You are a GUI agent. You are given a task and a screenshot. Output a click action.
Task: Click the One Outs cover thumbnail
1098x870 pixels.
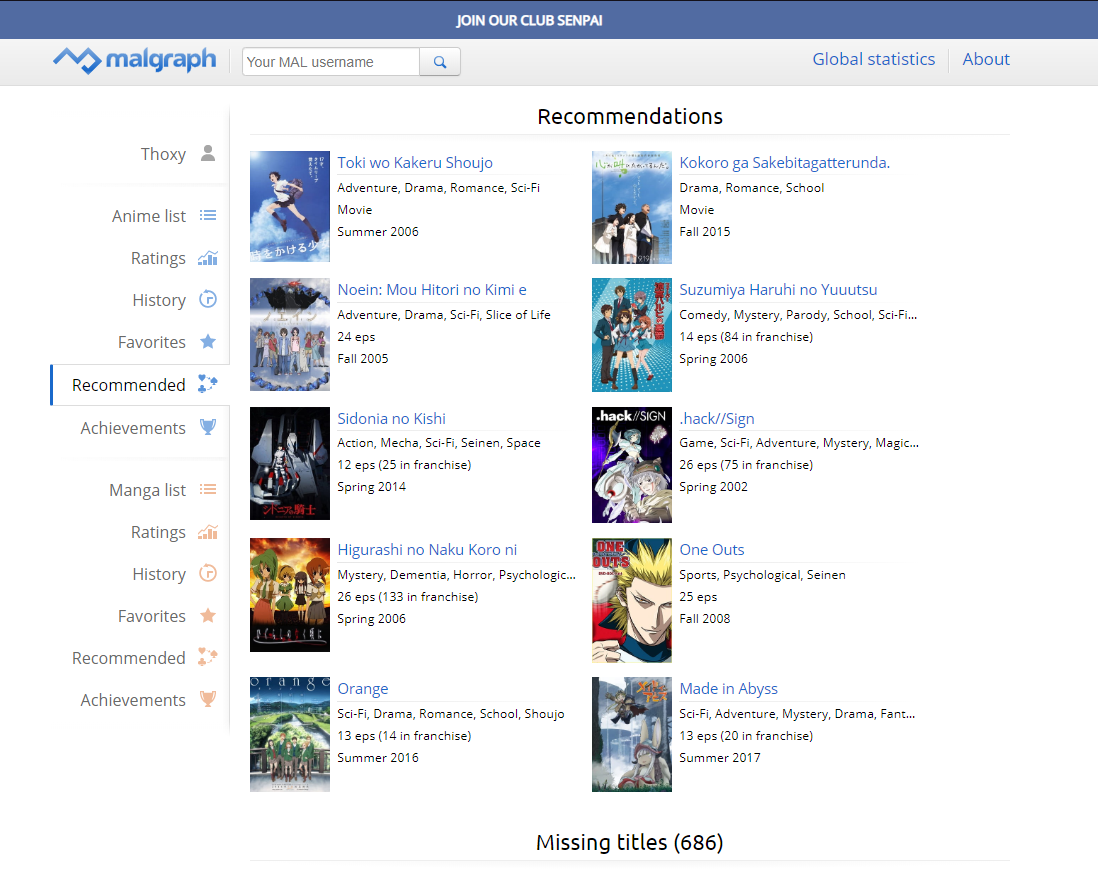(x=631, y=600)
